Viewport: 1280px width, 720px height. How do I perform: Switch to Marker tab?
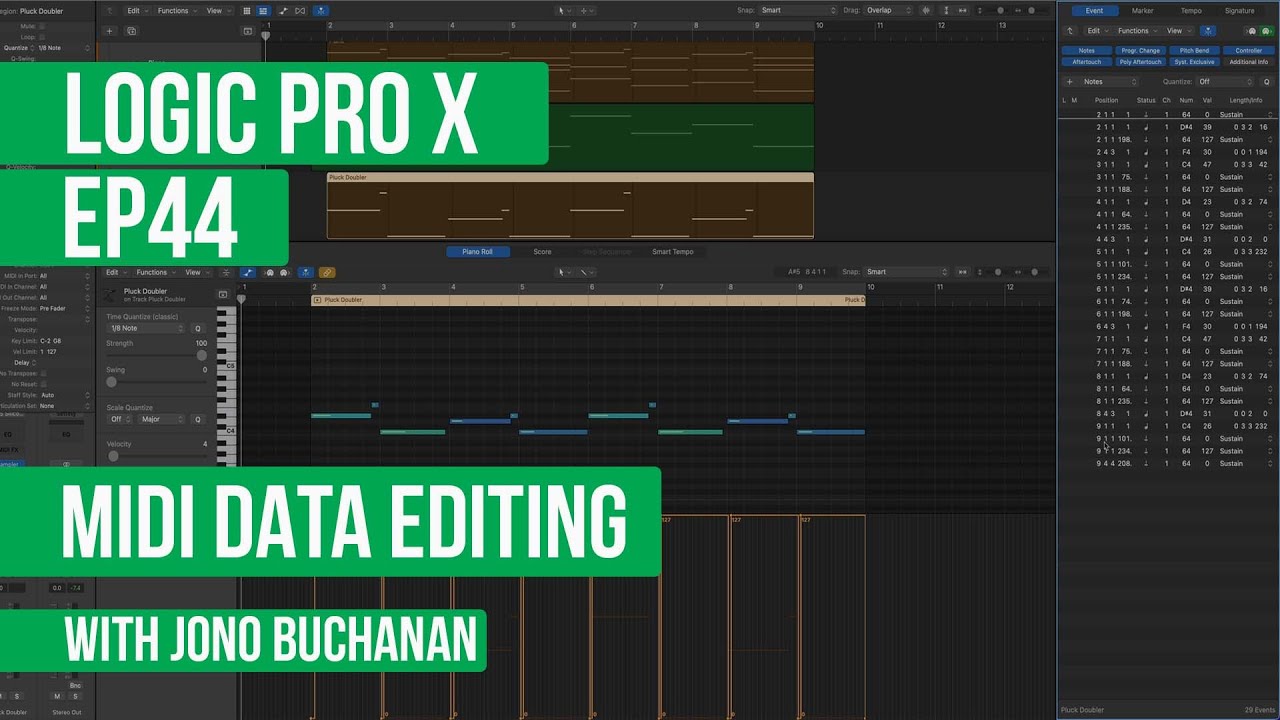(1143, 11)
